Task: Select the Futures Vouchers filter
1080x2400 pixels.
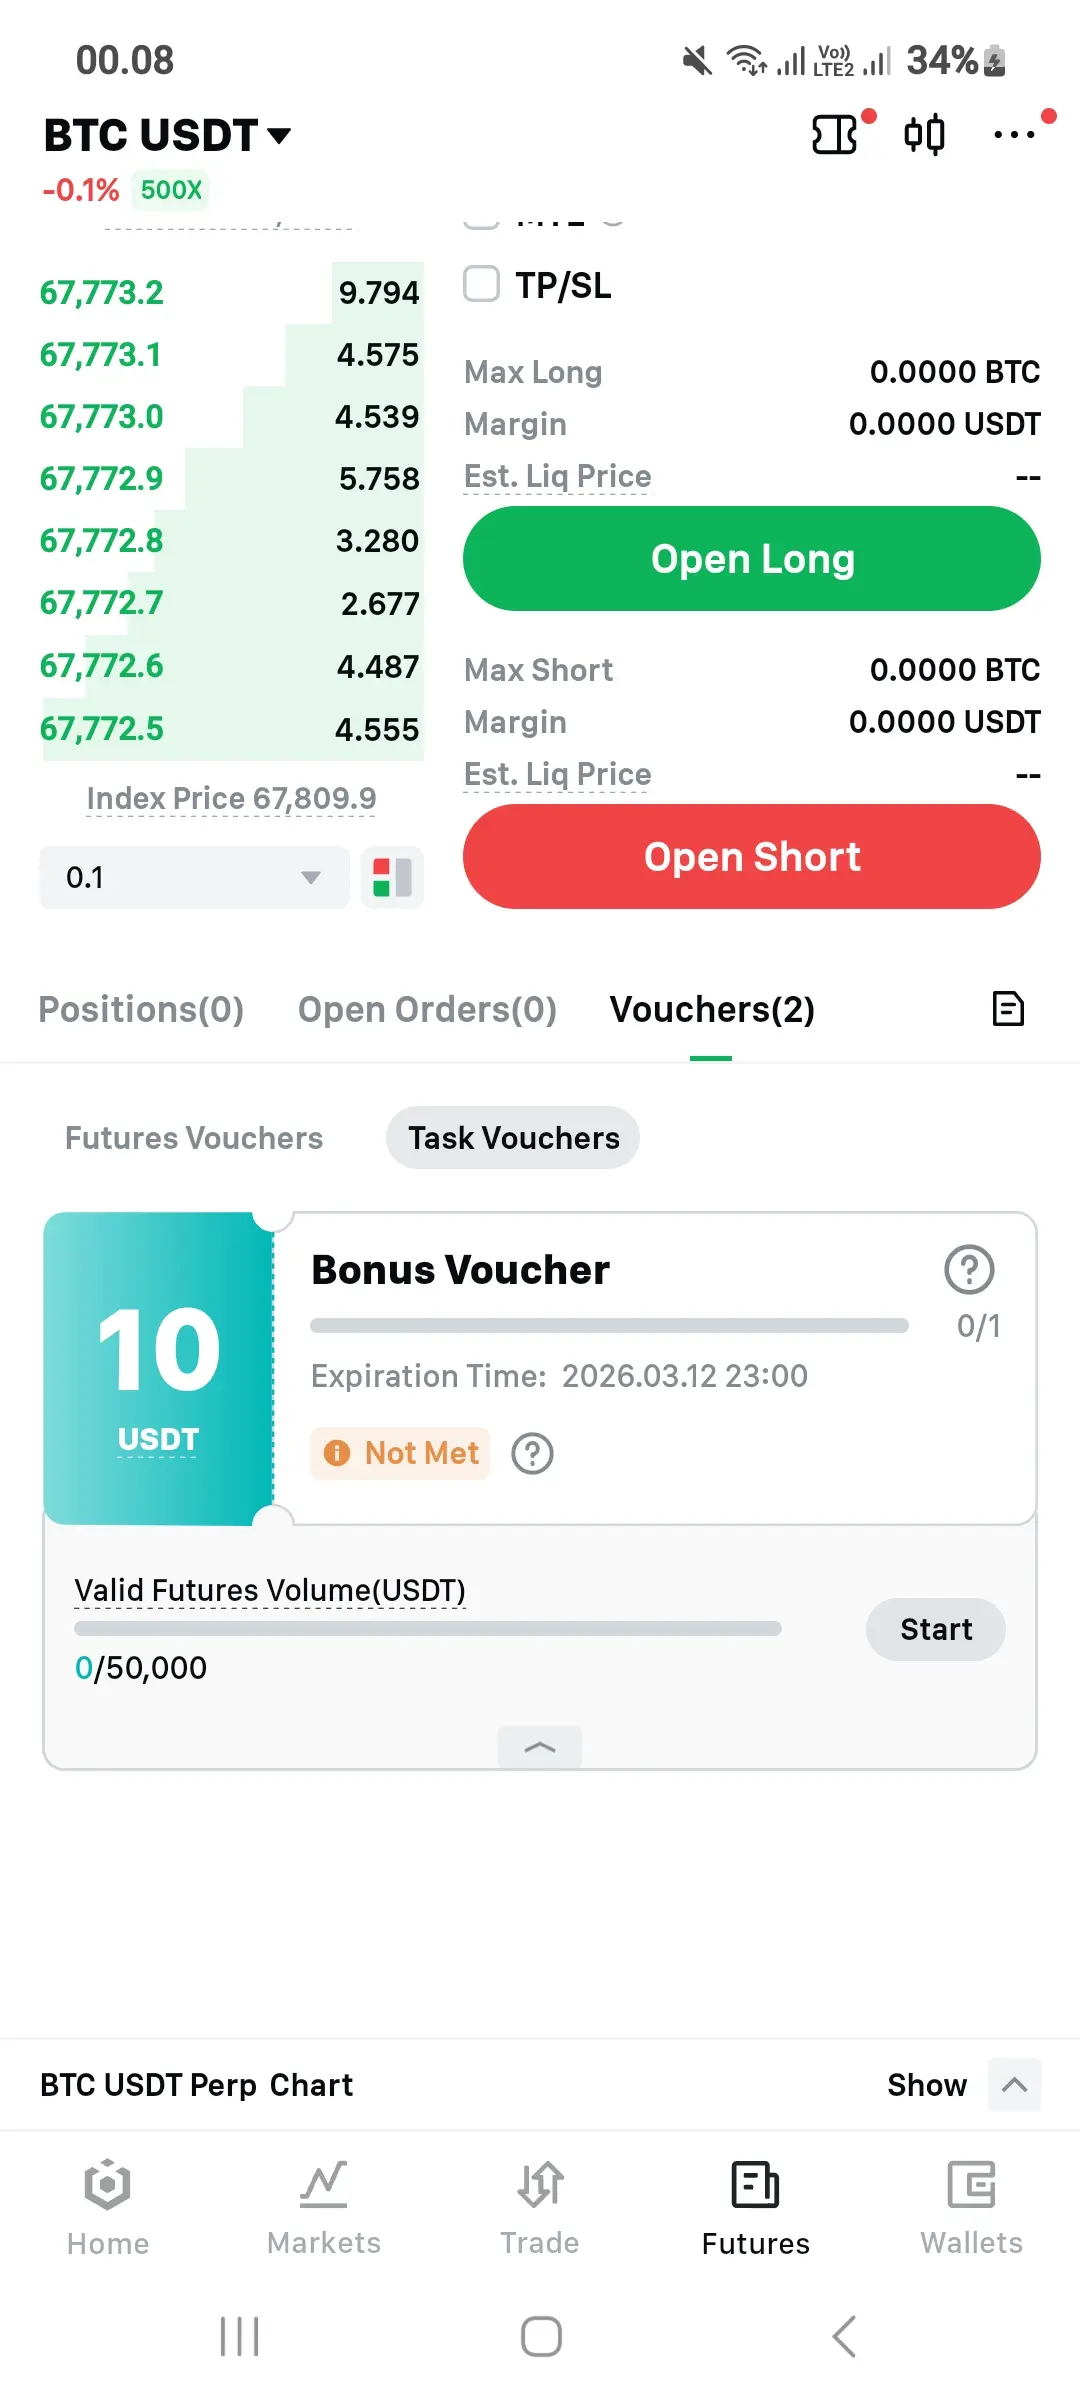Action: pyautogui.click(x=194, y=1138)
